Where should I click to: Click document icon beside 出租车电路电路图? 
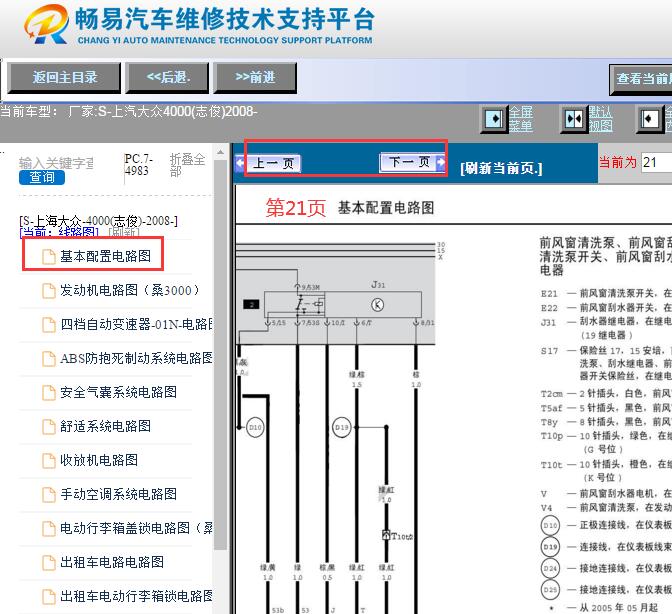point(49,562)
